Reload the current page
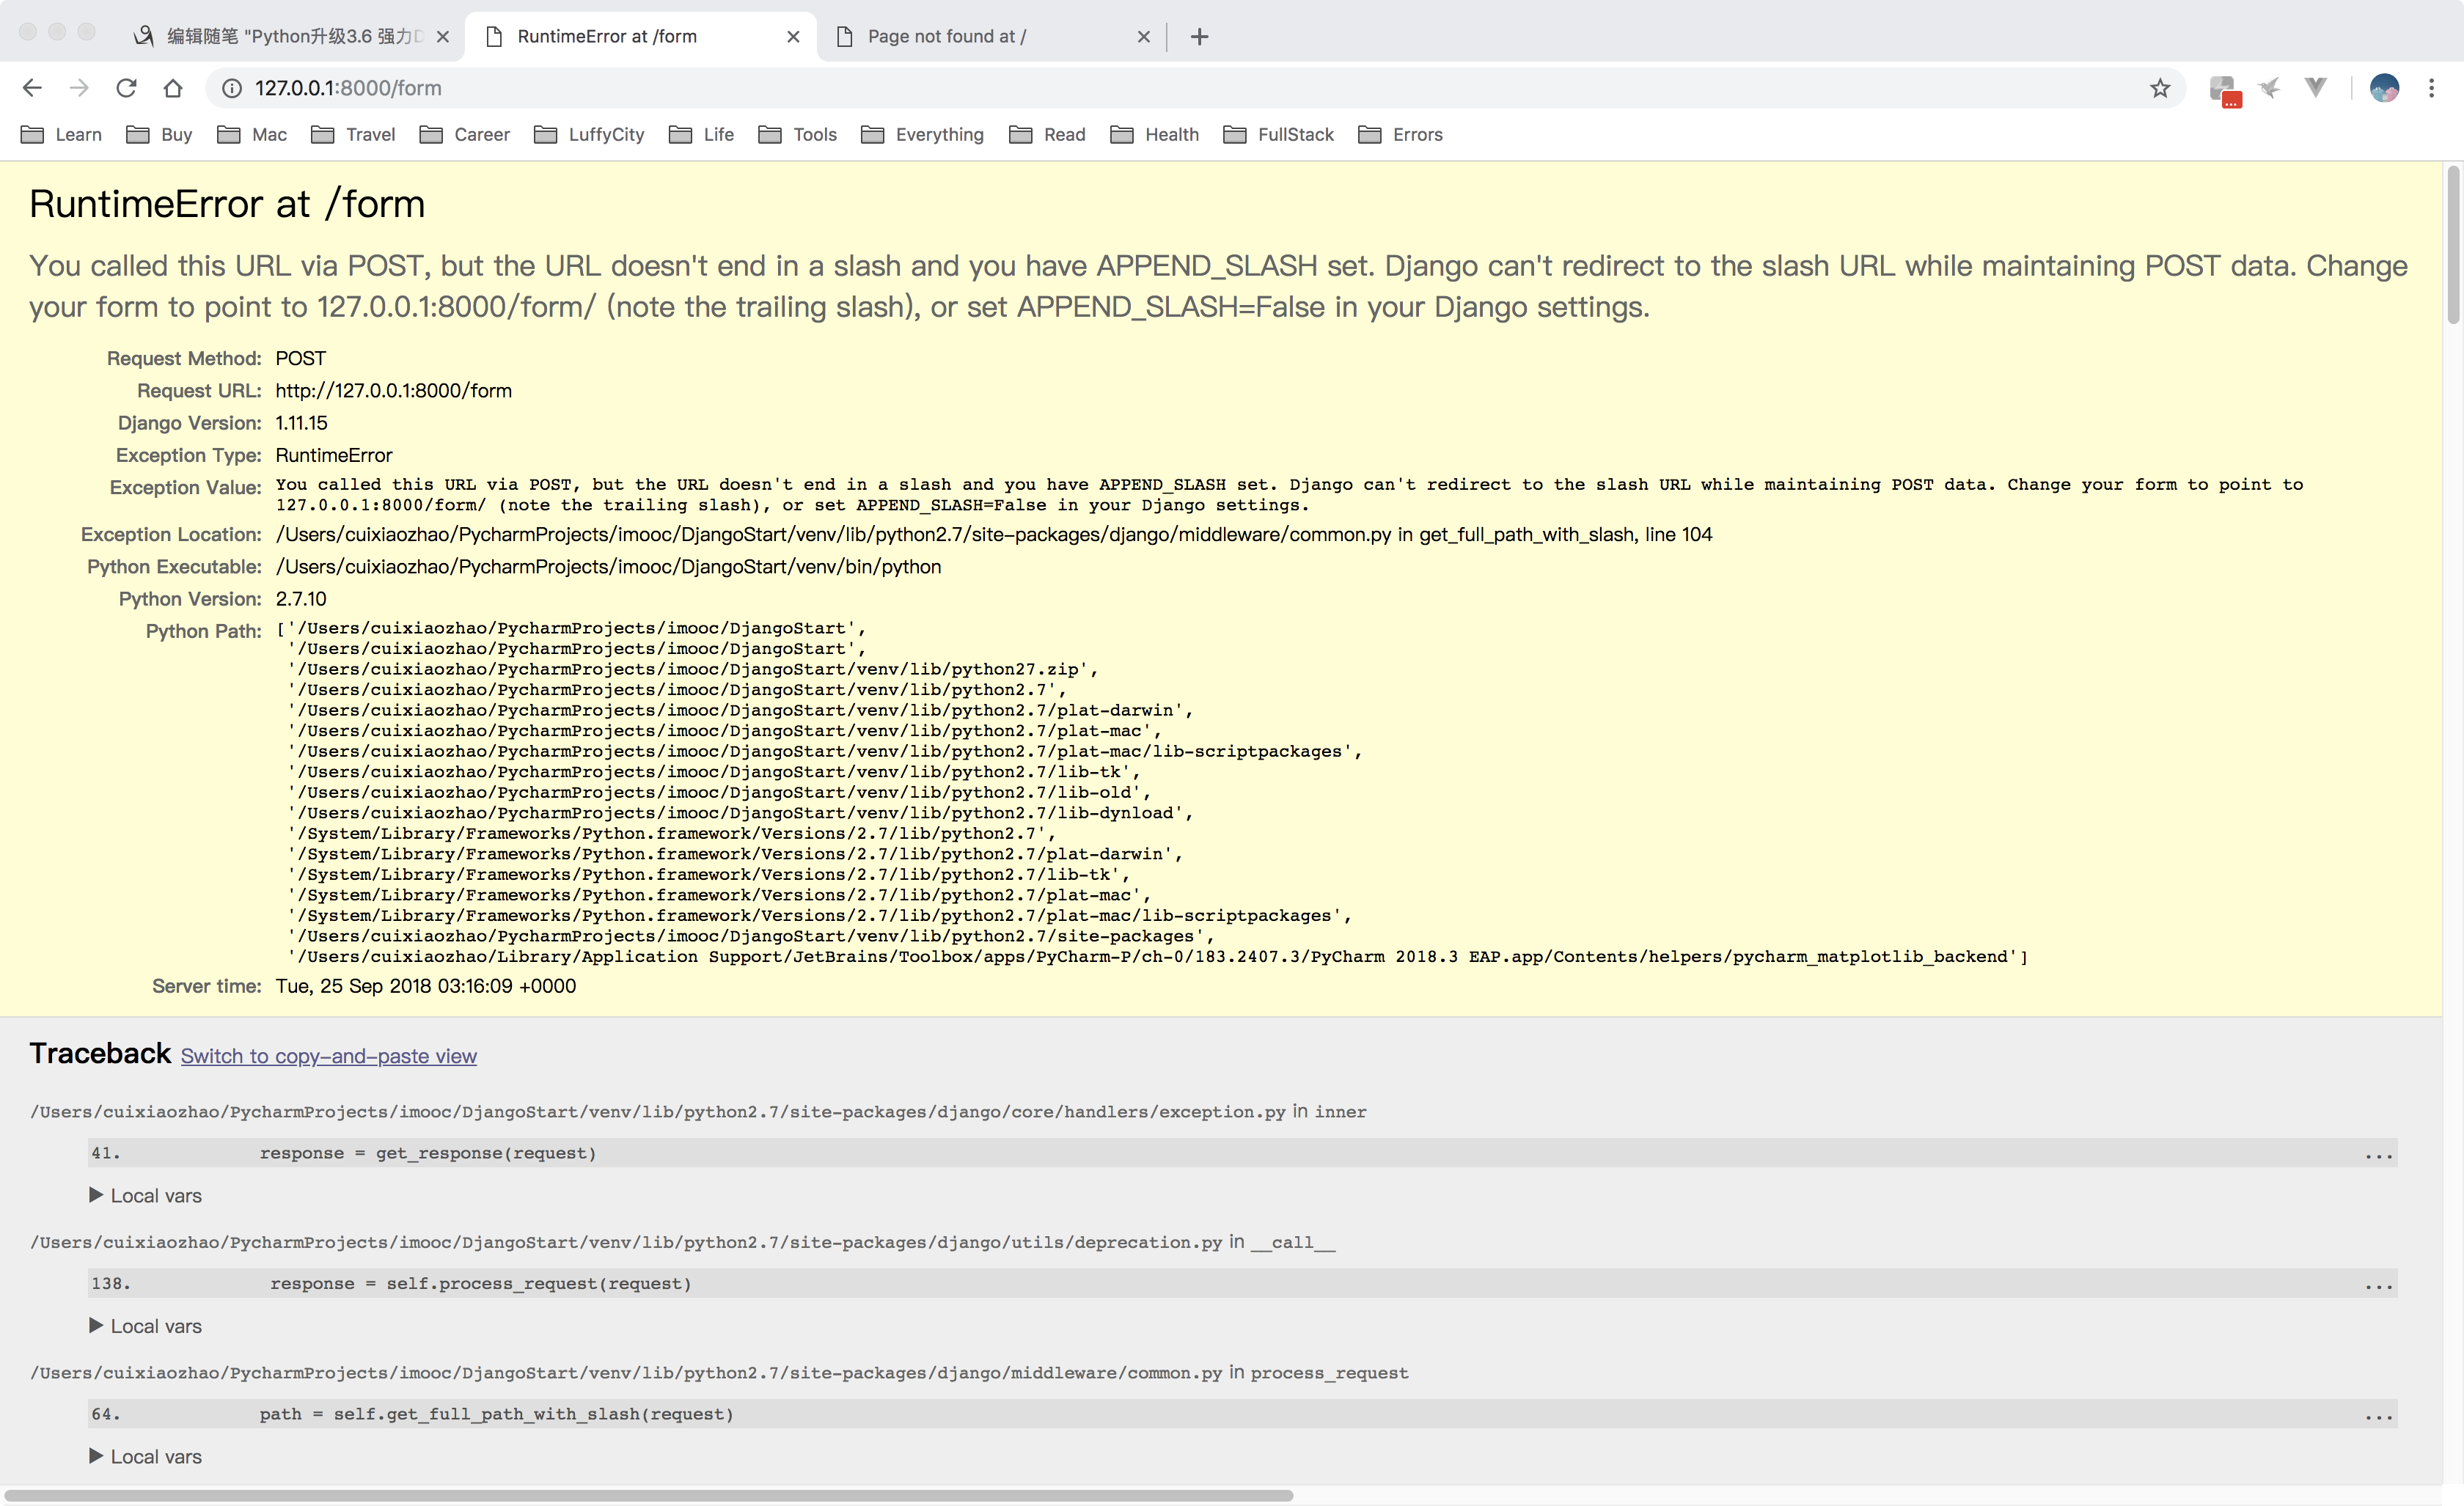This screenshot has width=2464, height=1506. (126, 88)
